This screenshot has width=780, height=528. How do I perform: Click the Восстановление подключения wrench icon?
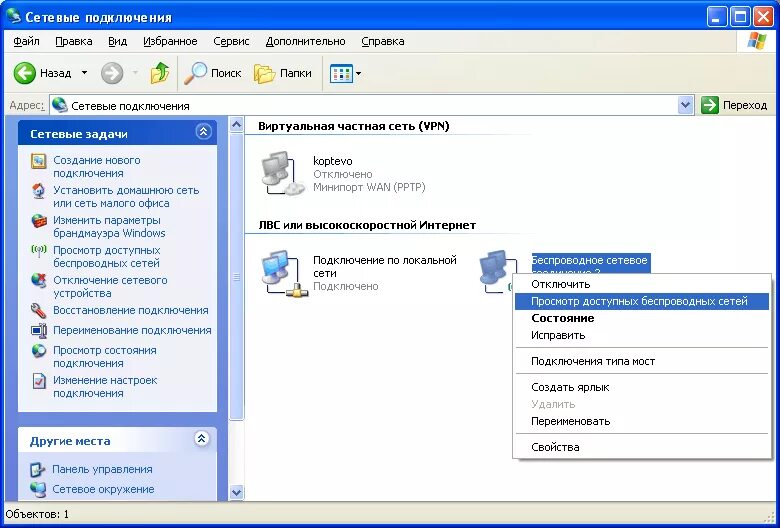[x=38, y=311]
